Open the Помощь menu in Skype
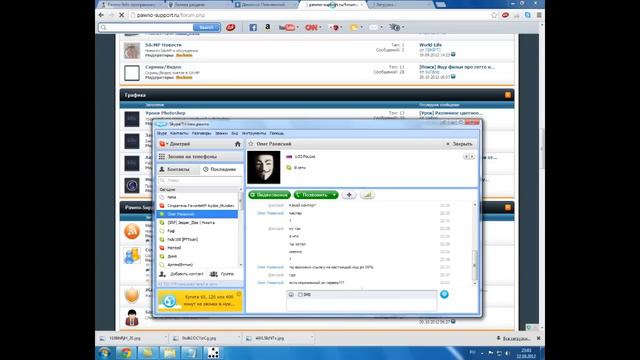The image size is (640, 360). click(277, 133)
